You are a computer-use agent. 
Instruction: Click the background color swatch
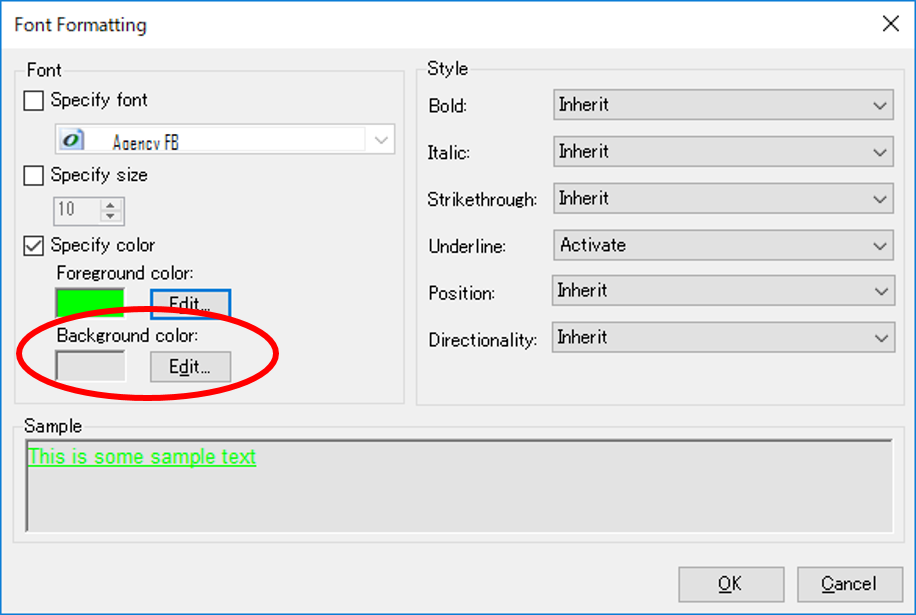90,366
